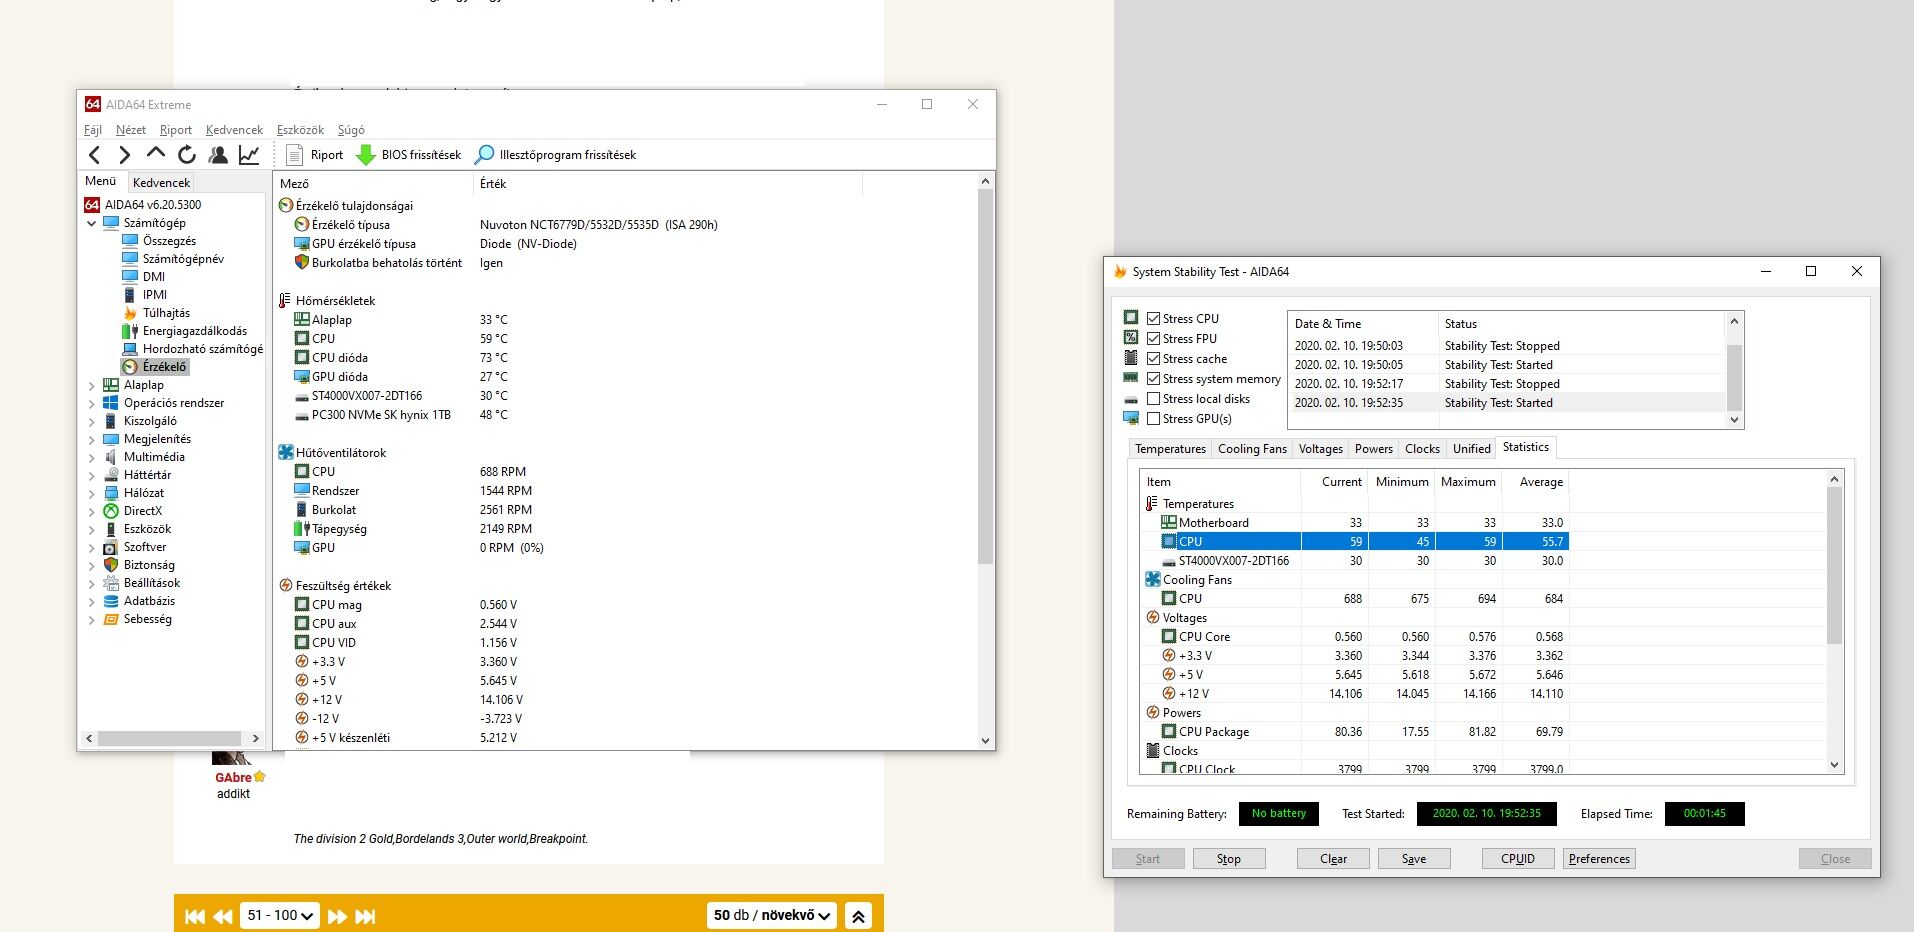
Task: Select the Túlhajtás flame icon in tree
Action: pyautogui.click(x=130, y=313)
